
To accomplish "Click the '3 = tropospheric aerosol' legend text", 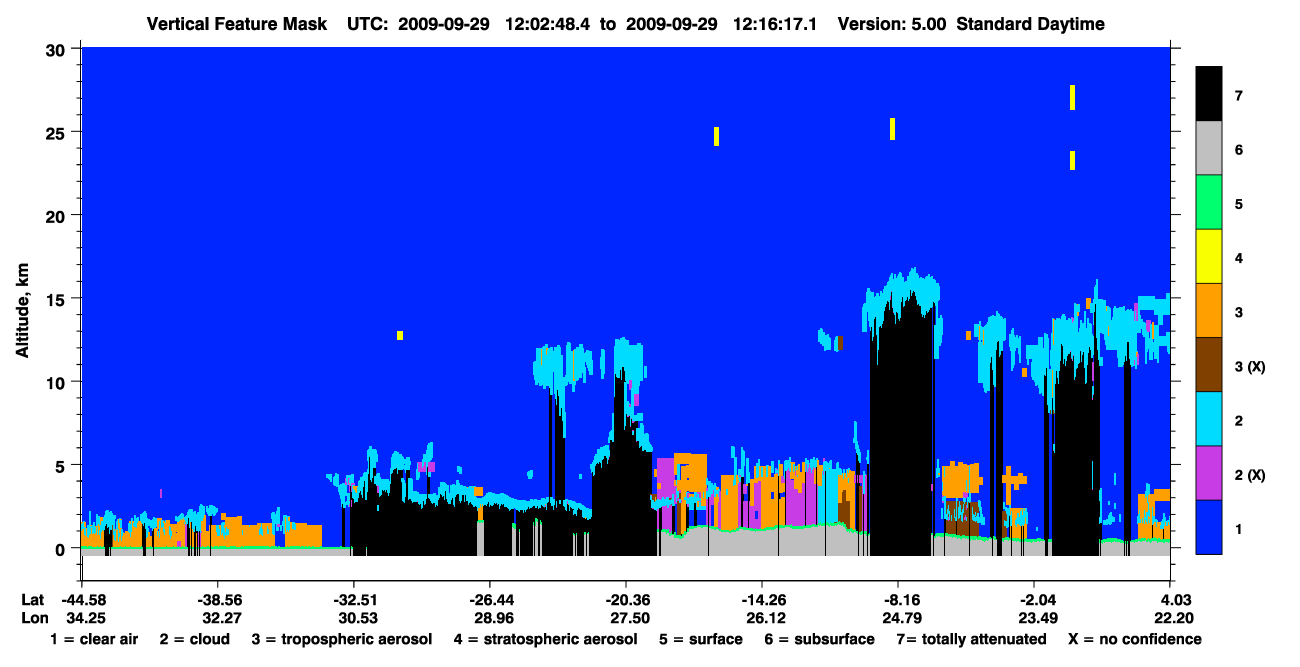I will click(342, 639).
